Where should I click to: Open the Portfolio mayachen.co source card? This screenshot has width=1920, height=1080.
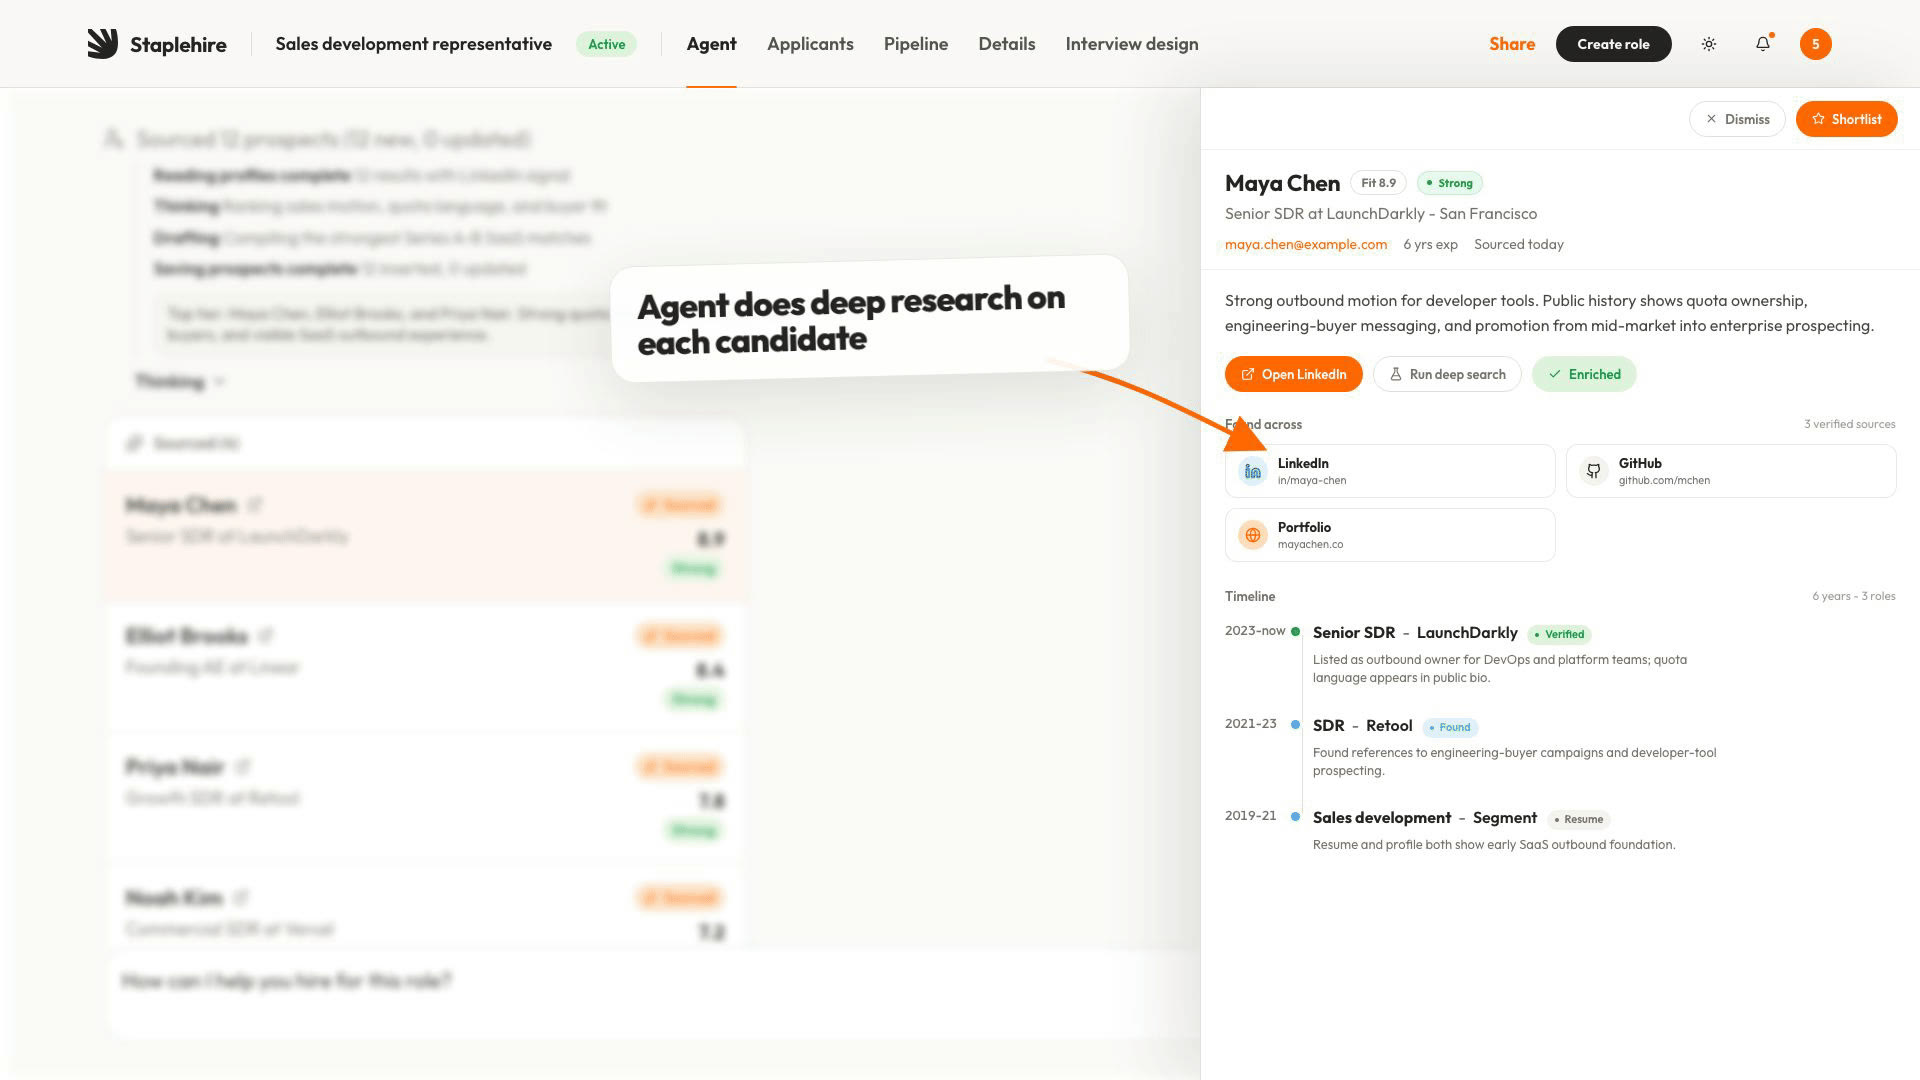pyautogui.click(x=1390, y=535)
